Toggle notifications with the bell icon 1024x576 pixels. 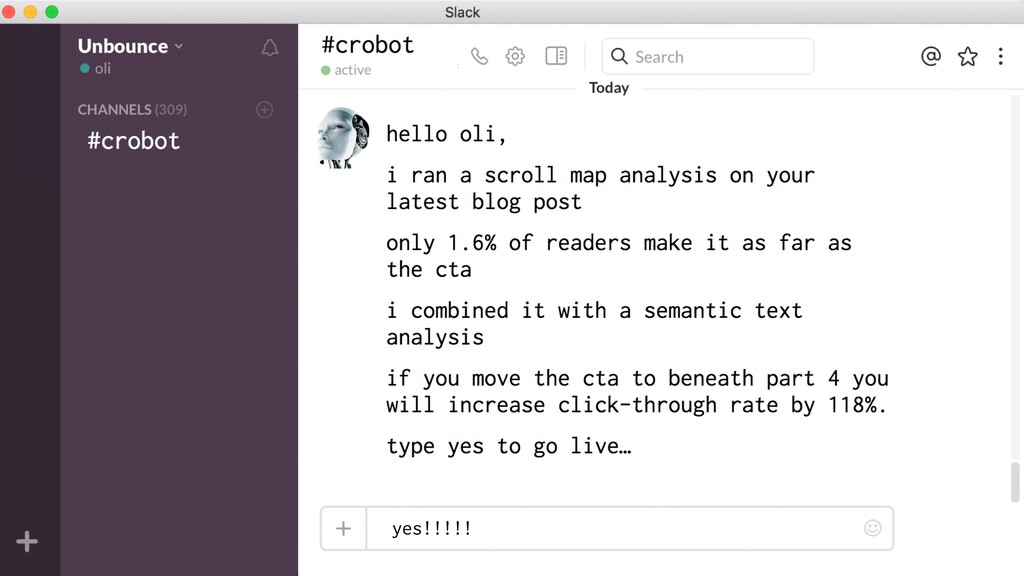[270, 48]
